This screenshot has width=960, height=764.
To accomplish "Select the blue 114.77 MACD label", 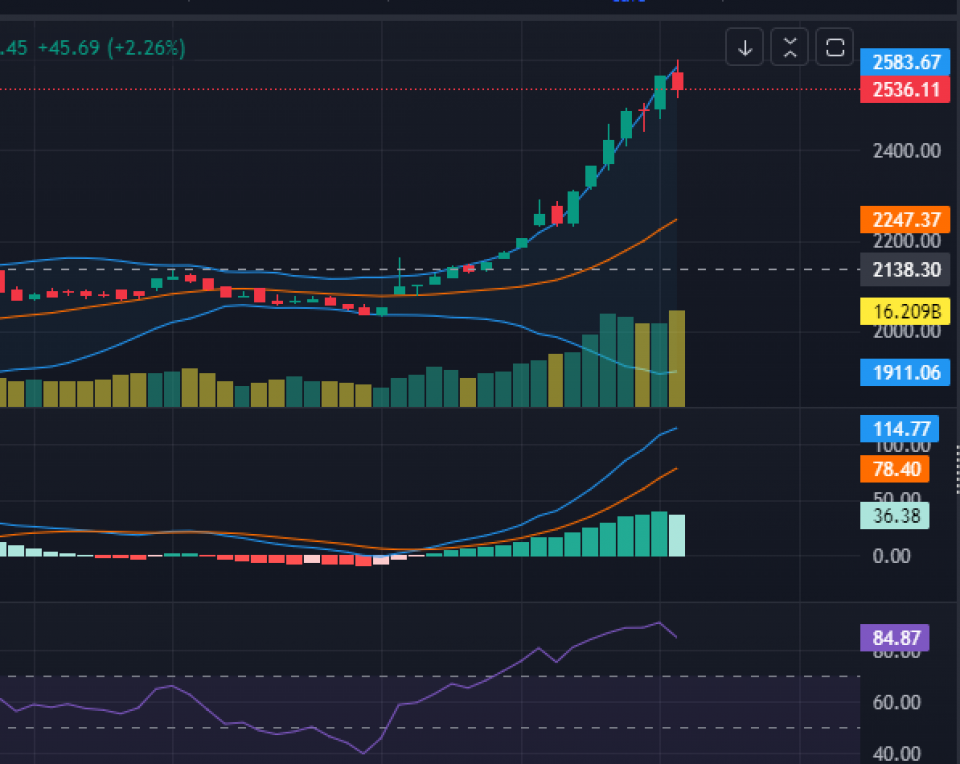I will click(x=899, y=429).
